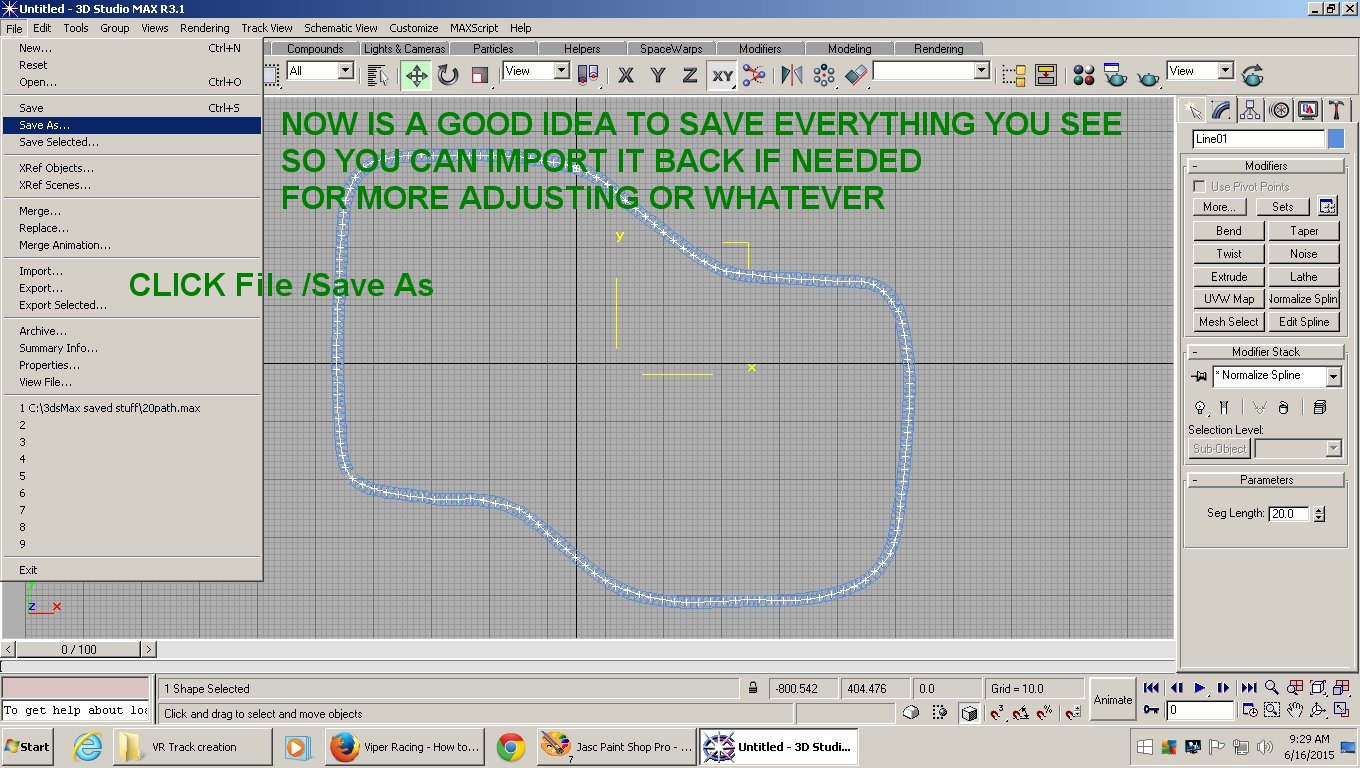The height and width of the screenshot is (768, 1360).
Task: Open the Rendering menu
Action: [x=205, y=28]
